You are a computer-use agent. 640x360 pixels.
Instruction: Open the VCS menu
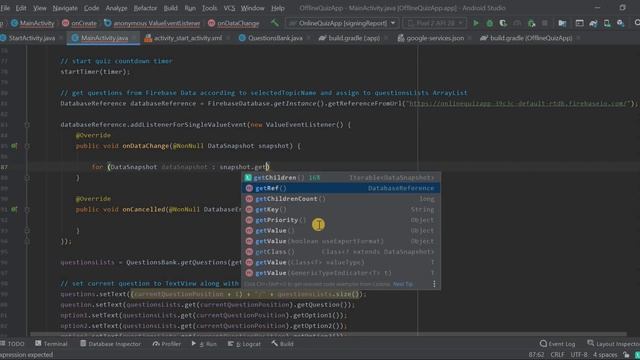(x=229, y=8)
